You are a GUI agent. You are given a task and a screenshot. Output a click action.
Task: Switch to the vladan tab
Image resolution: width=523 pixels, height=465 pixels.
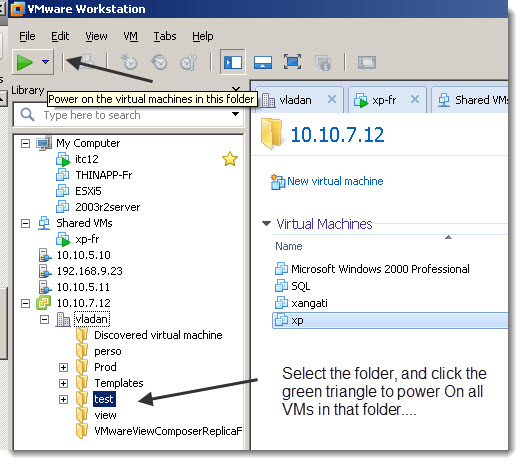pyautogui.click(x=295, y=100)
